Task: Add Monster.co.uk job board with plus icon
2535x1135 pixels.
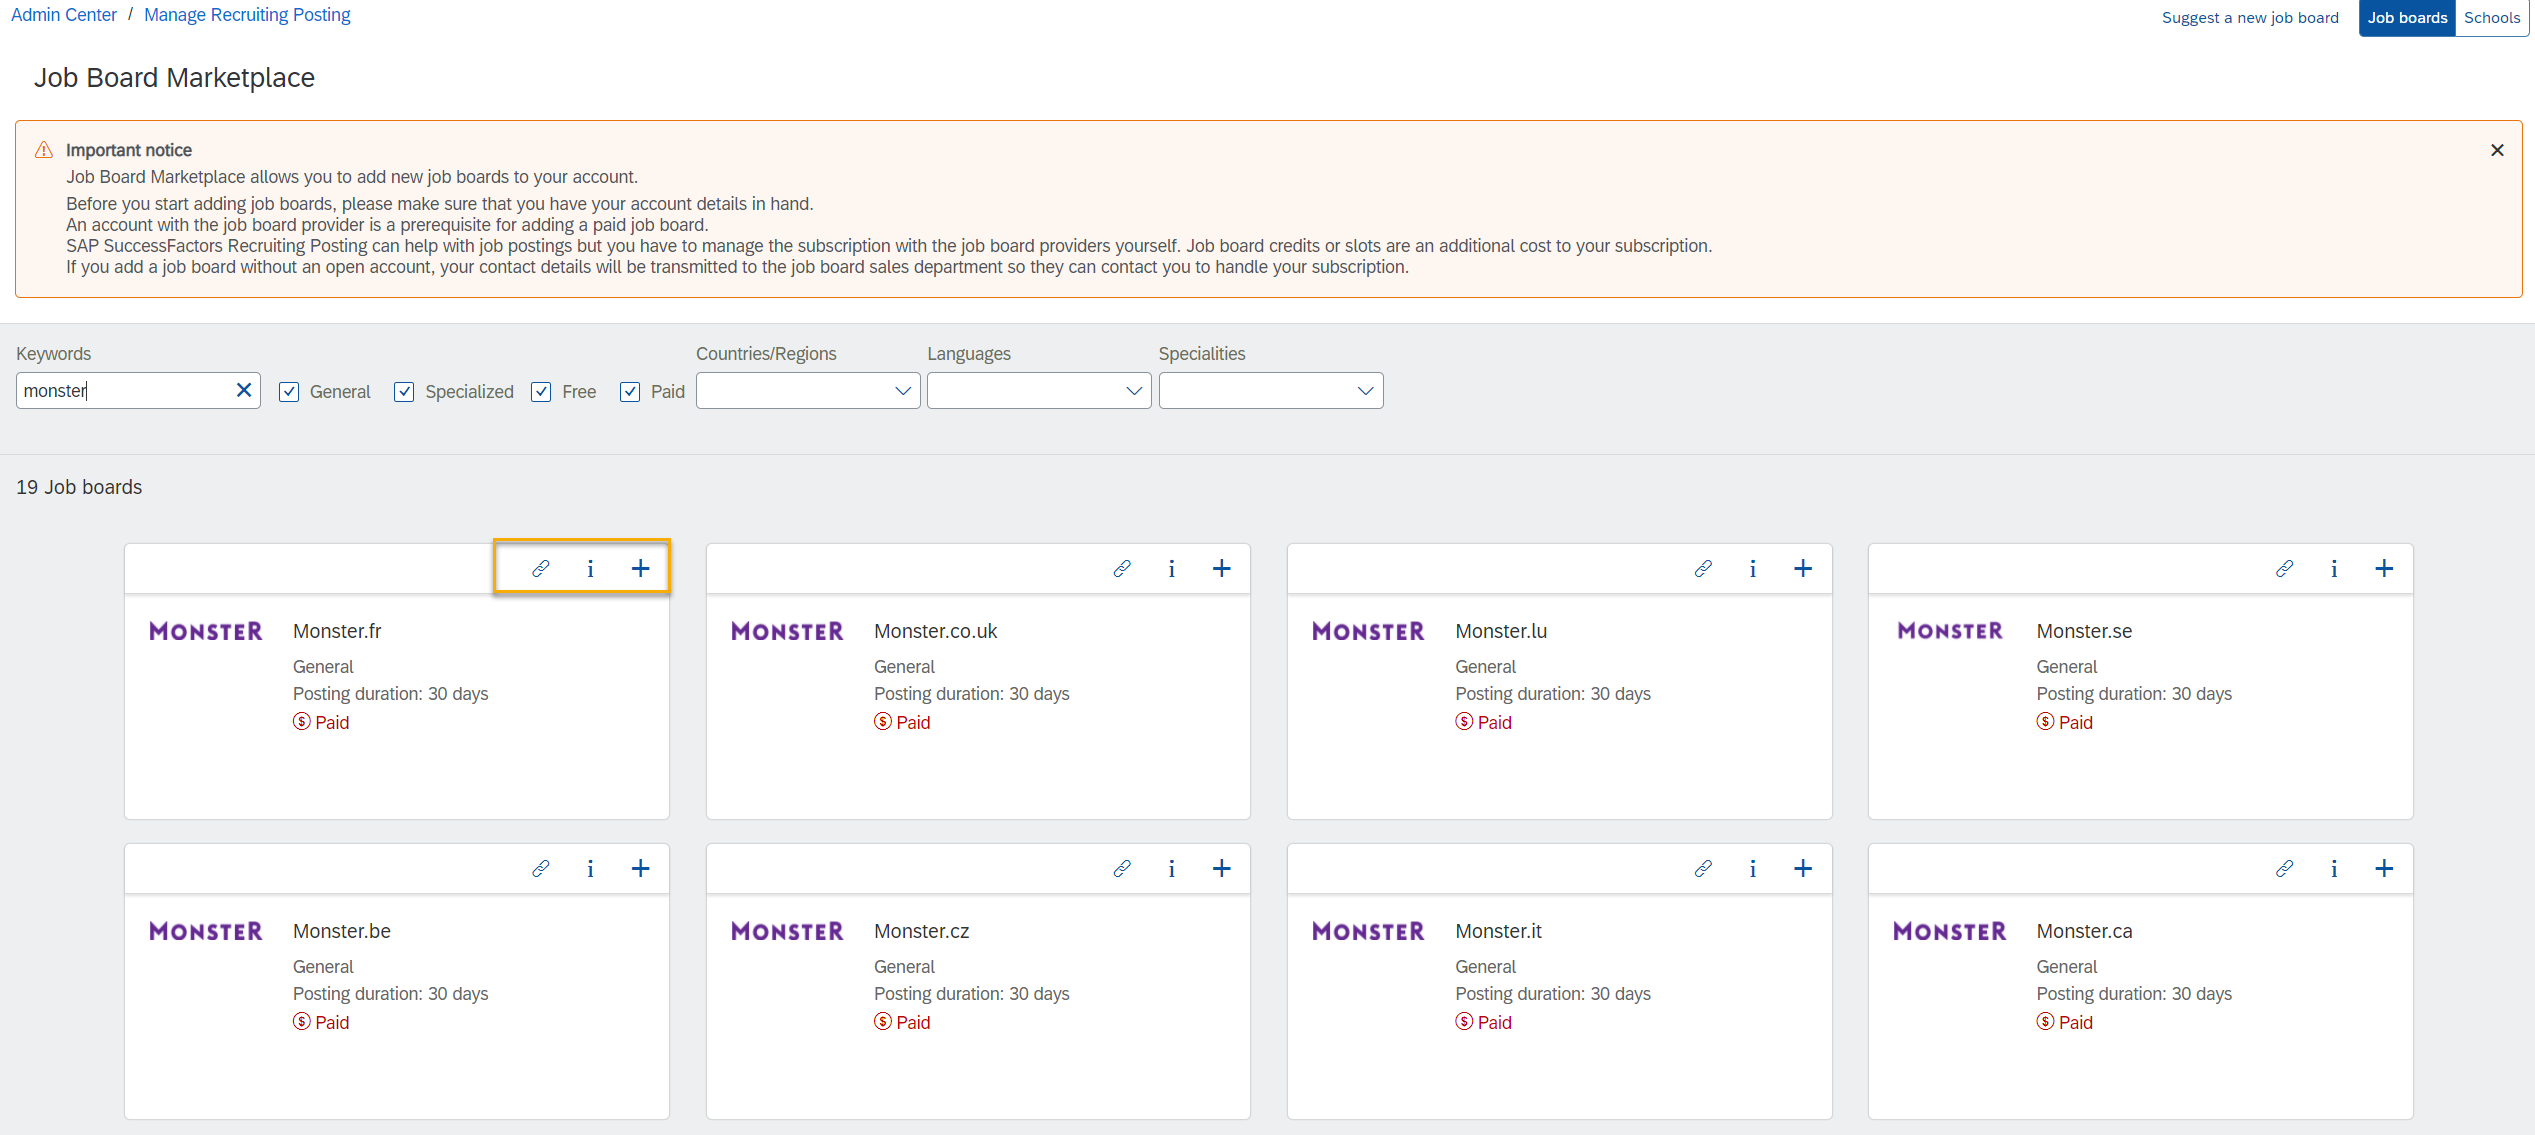Action: click(x=1222, y=568)
